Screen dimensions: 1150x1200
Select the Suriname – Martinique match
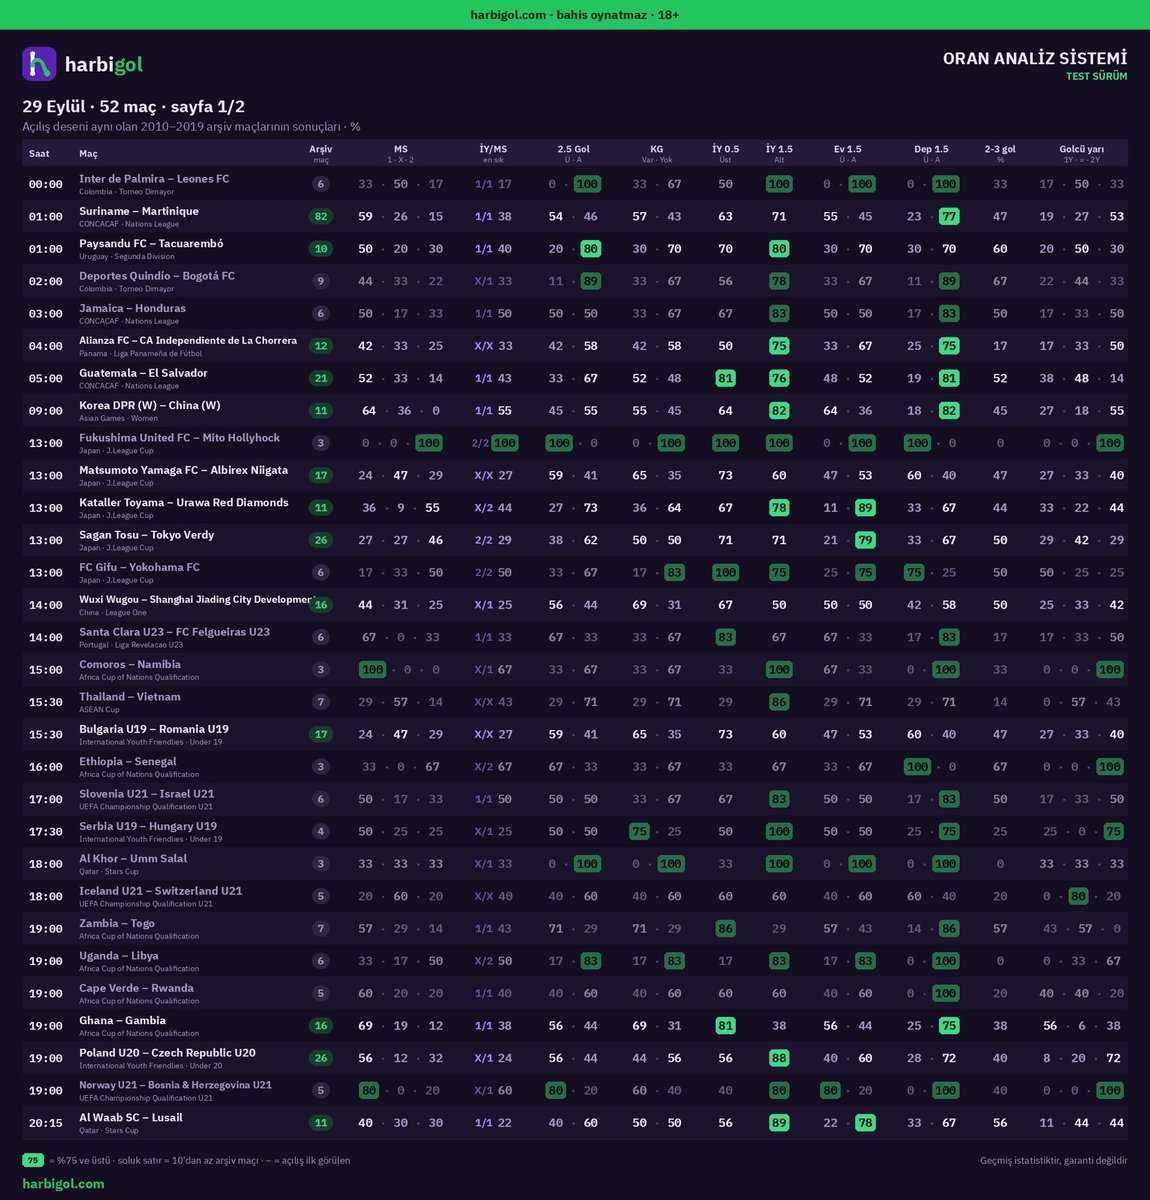(x=139, y=211)
